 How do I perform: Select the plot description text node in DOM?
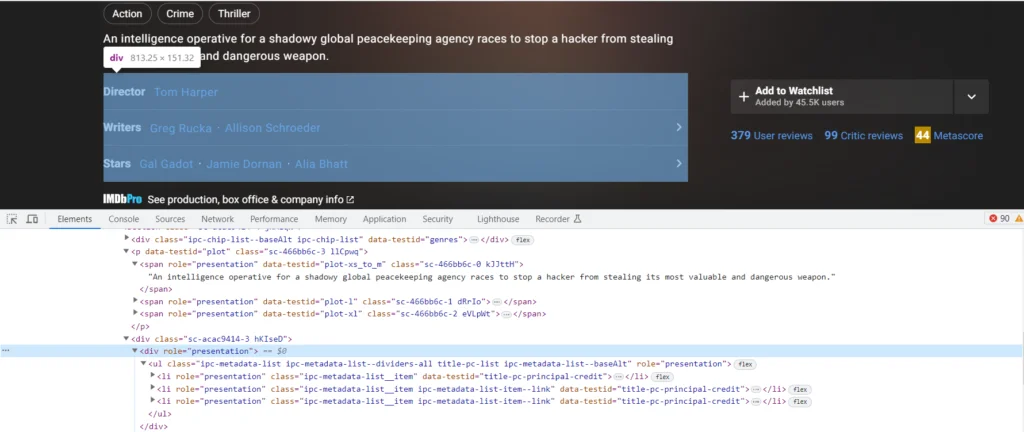click(492, 277)
